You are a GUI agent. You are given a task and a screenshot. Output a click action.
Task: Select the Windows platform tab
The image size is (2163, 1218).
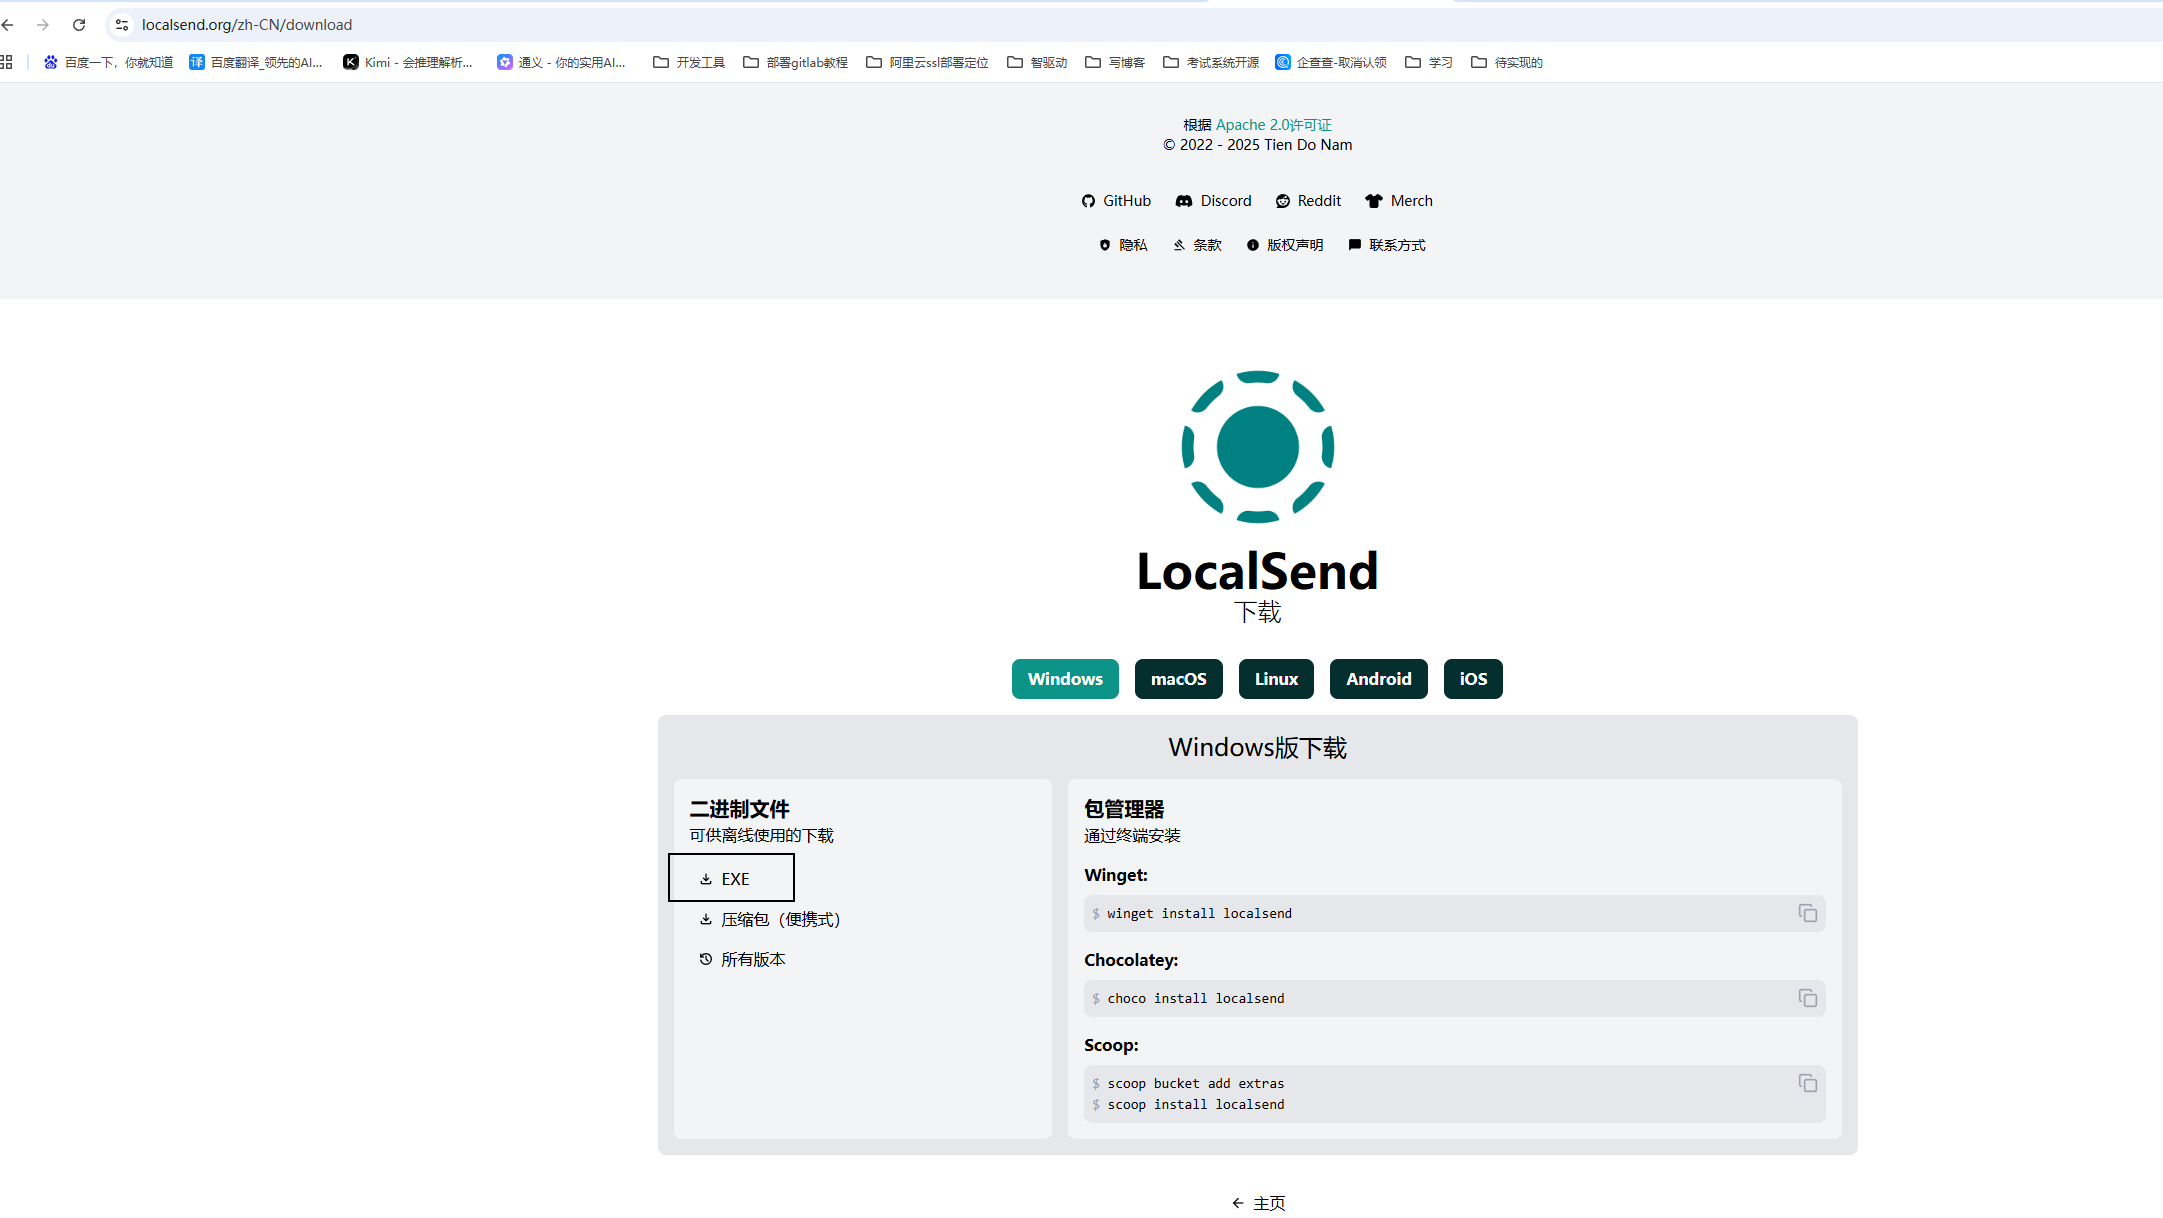tap(1065, 679)
